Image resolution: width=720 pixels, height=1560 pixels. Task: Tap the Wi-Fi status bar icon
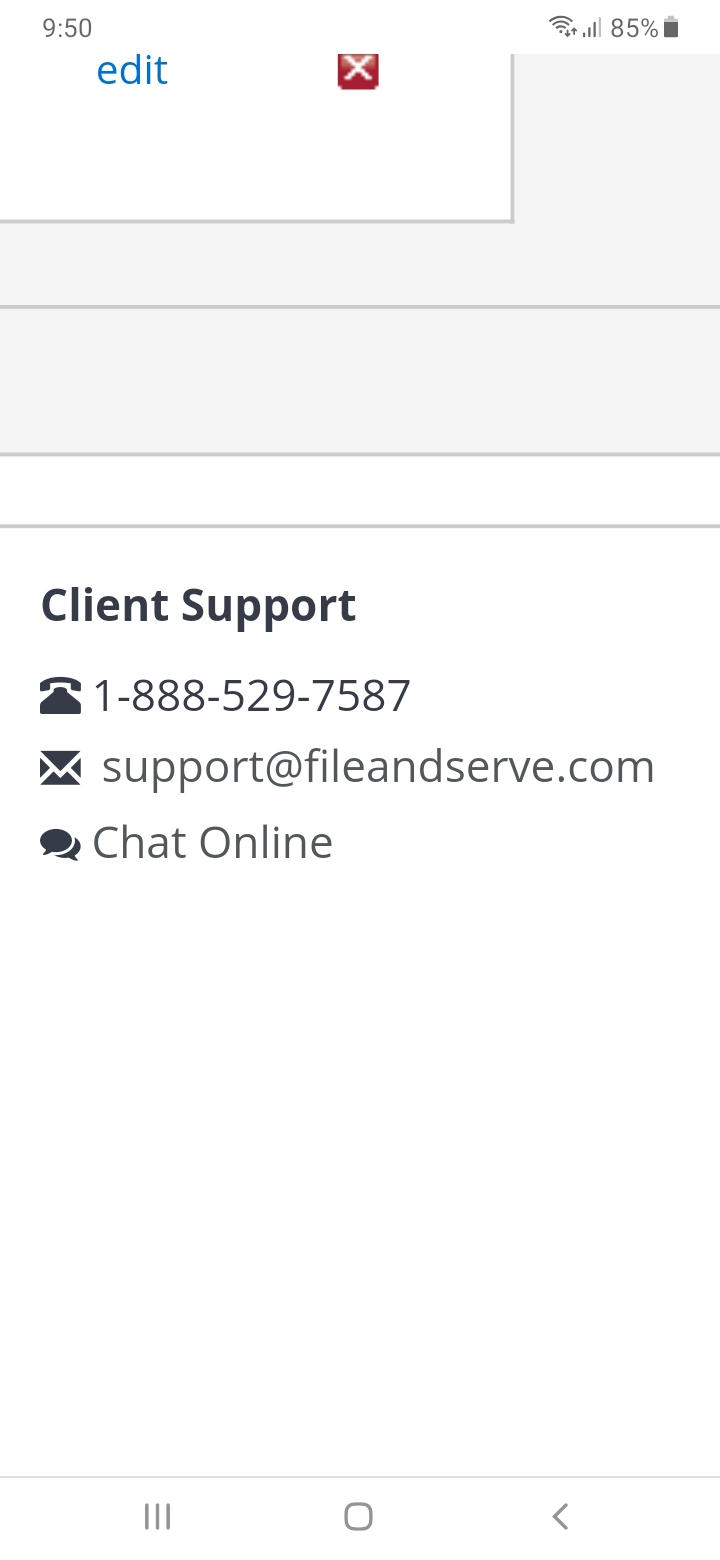(x=563, y=27)
